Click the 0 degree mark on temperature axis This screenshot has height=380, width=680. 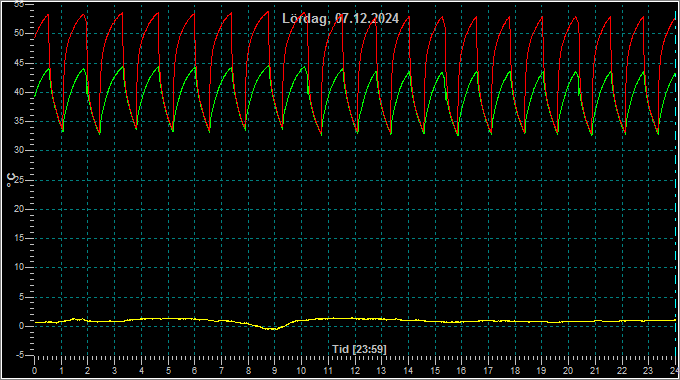point(22,326)
